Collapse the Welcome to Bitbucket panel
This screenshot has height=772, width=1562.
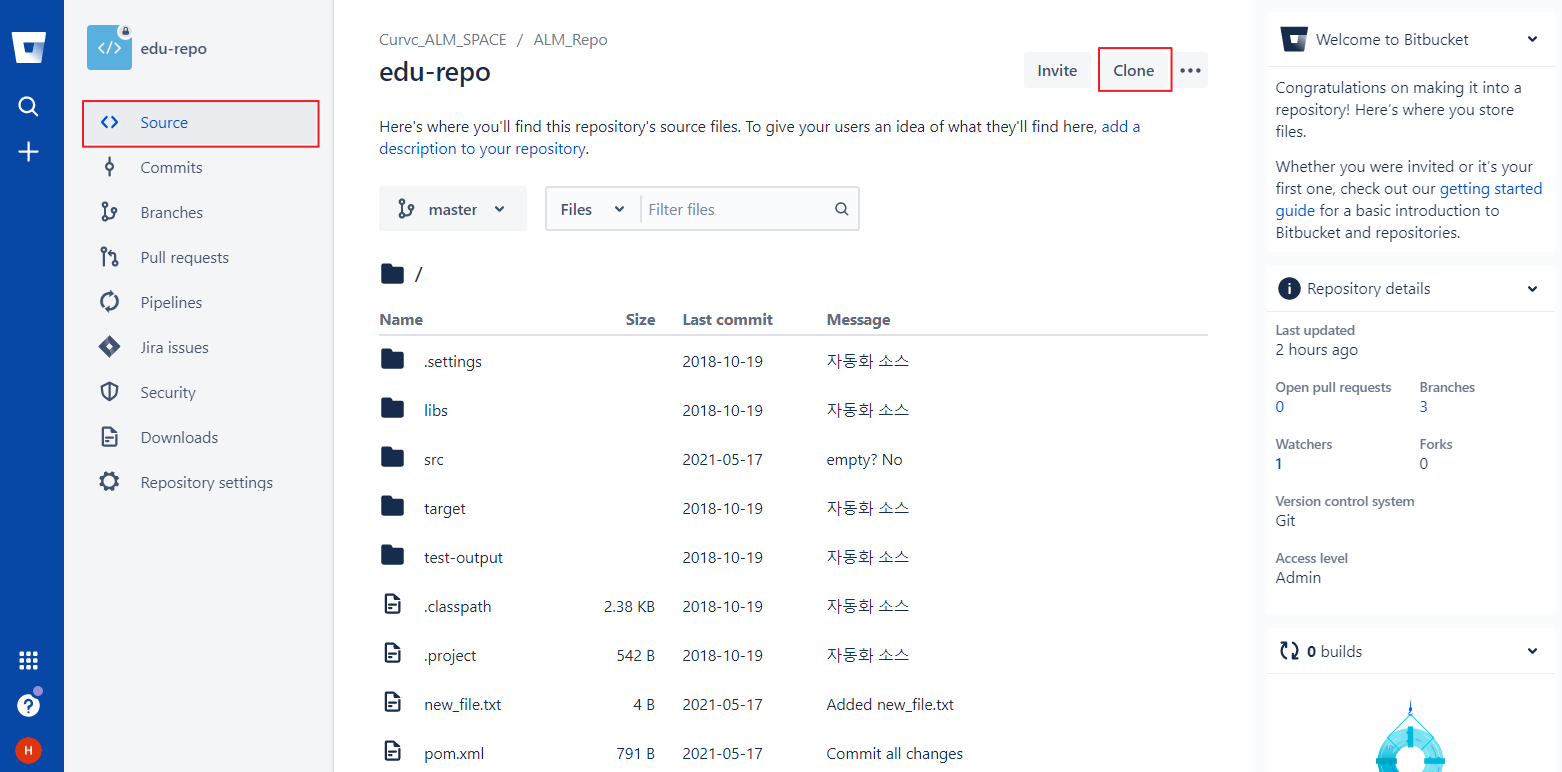pos(1532,40)
